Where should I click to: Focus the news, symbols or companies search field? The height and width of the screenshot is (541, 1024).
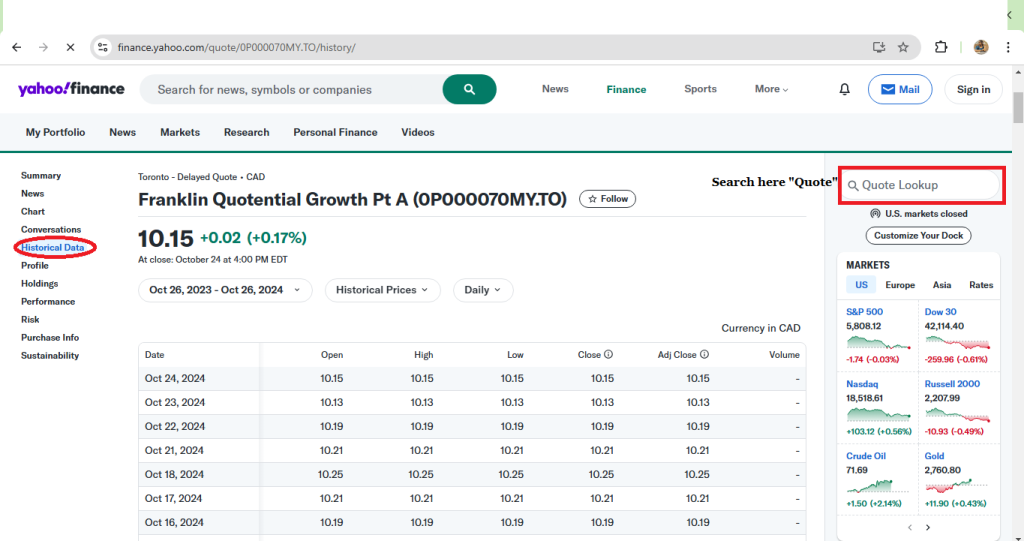point(292,90)
